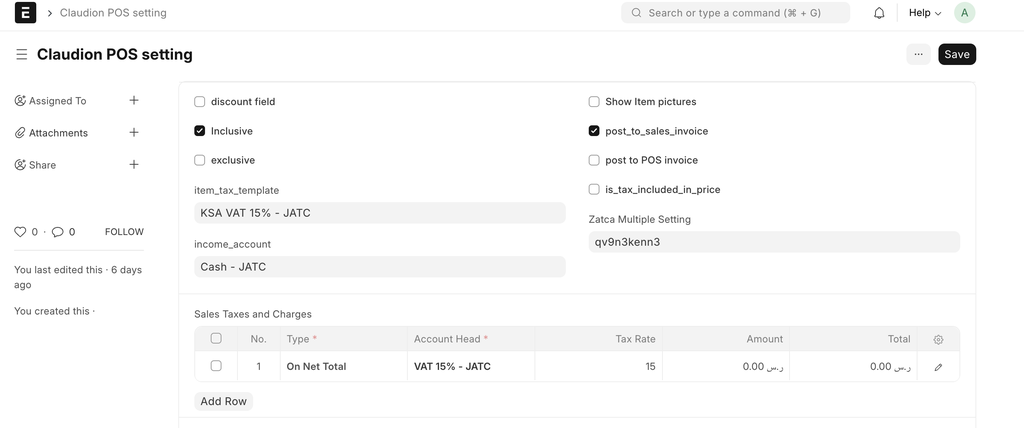Click the row 1 Amount cell
The width and height of the screenshot is (1024, 428).
(726, 367)
